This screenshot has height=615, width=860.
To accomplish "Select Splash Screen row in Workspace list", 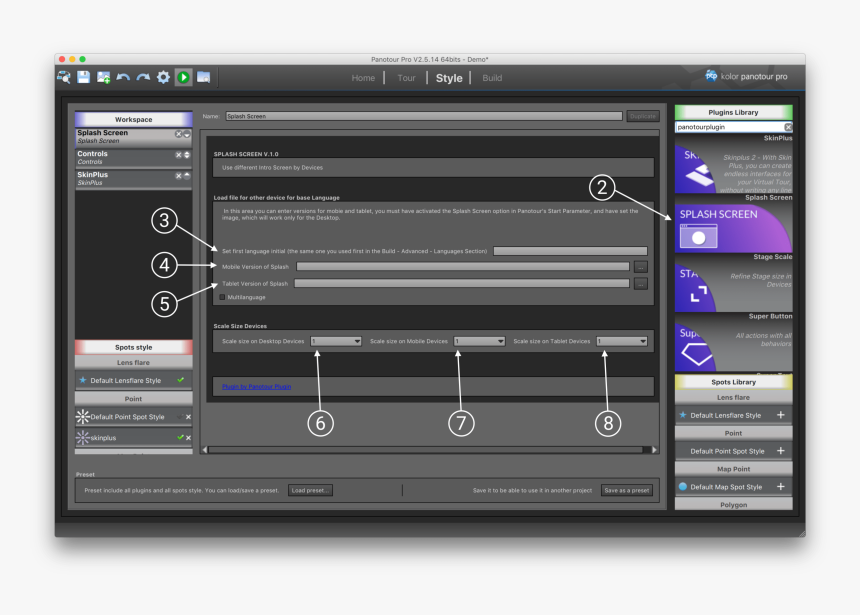I will pos(133,137).
